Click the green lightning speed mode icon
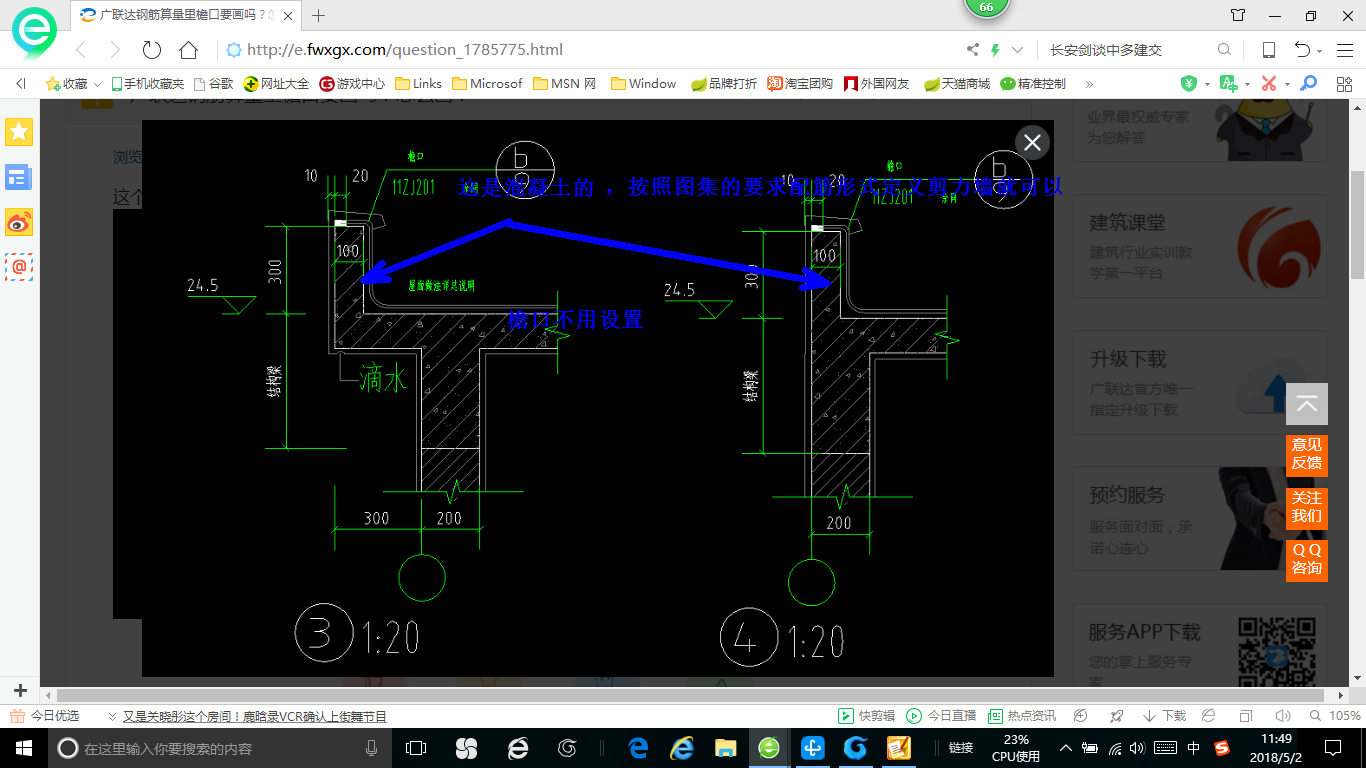The image size is (1366, 768). [995, 50]
